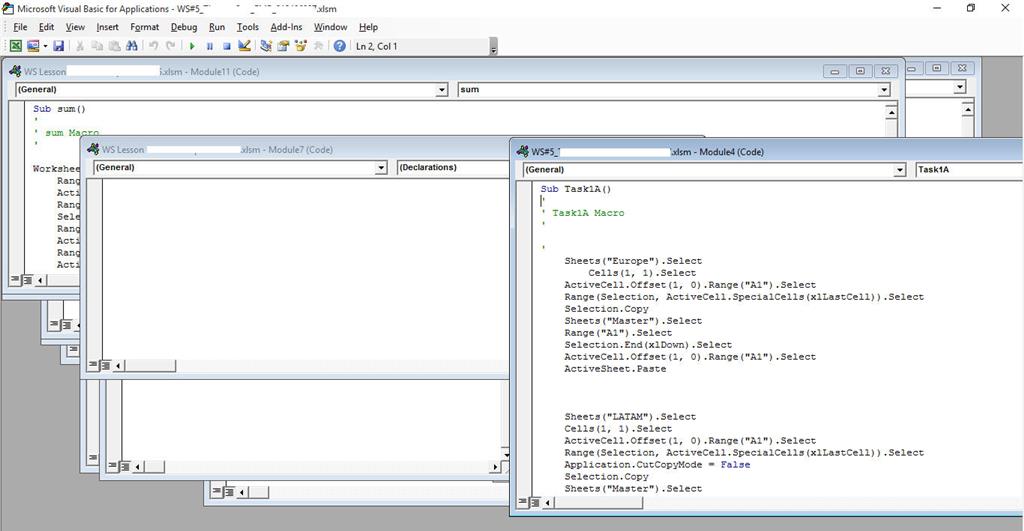The image size is (1024, 531).
Task: Save the workbook with the disk icon
Action: coord(59,46)
